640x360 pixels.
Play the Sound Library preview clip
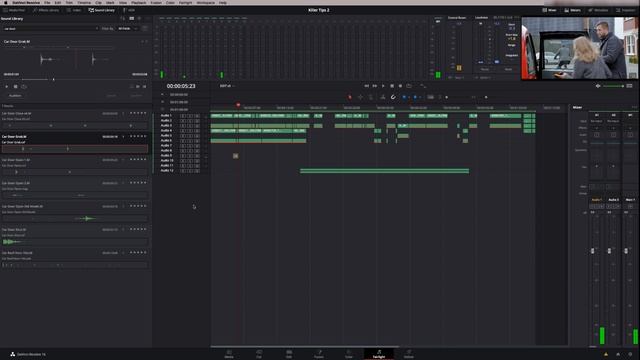7,87
